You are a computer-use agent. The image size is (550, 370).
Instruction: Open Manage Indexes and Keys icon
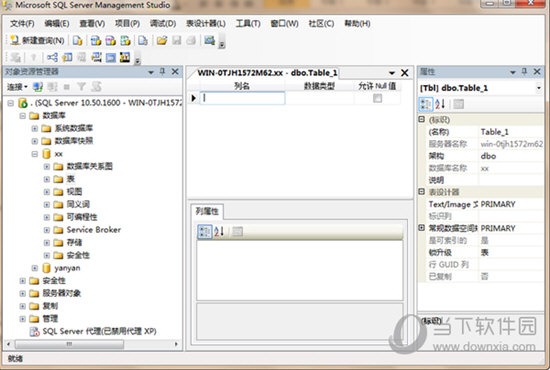[x=67, y=57]
